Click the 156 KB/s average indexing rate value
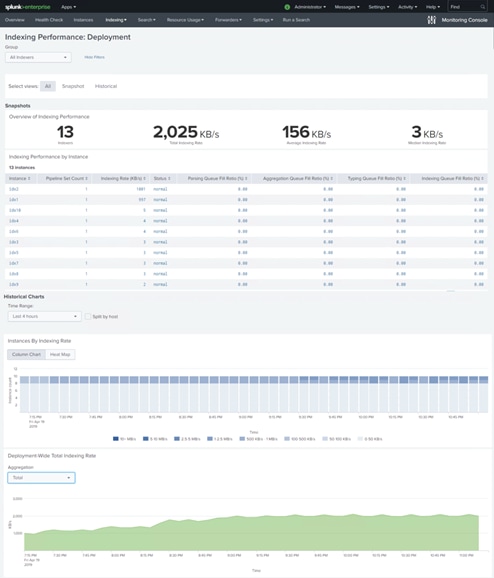This screenshot has width=494, height=578. [306, 132]
